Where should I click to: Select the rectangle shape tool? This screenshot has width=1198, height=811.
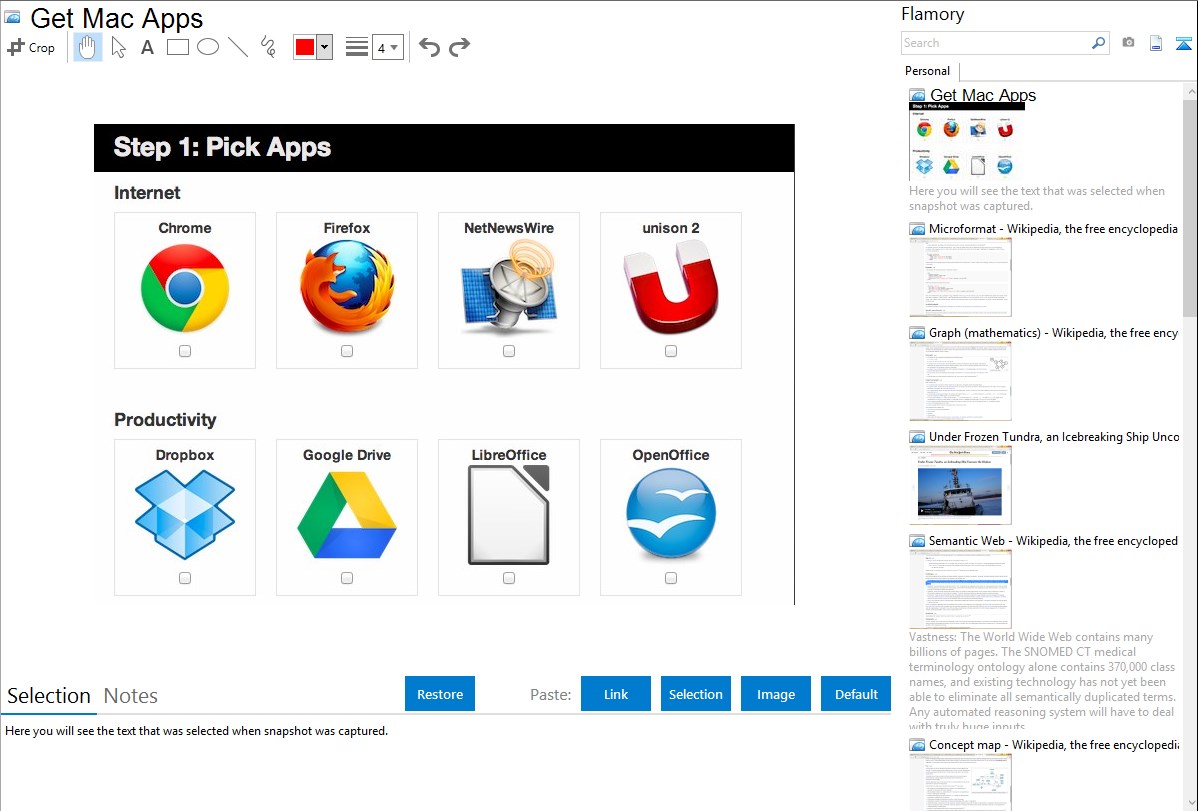click(177, 47)
